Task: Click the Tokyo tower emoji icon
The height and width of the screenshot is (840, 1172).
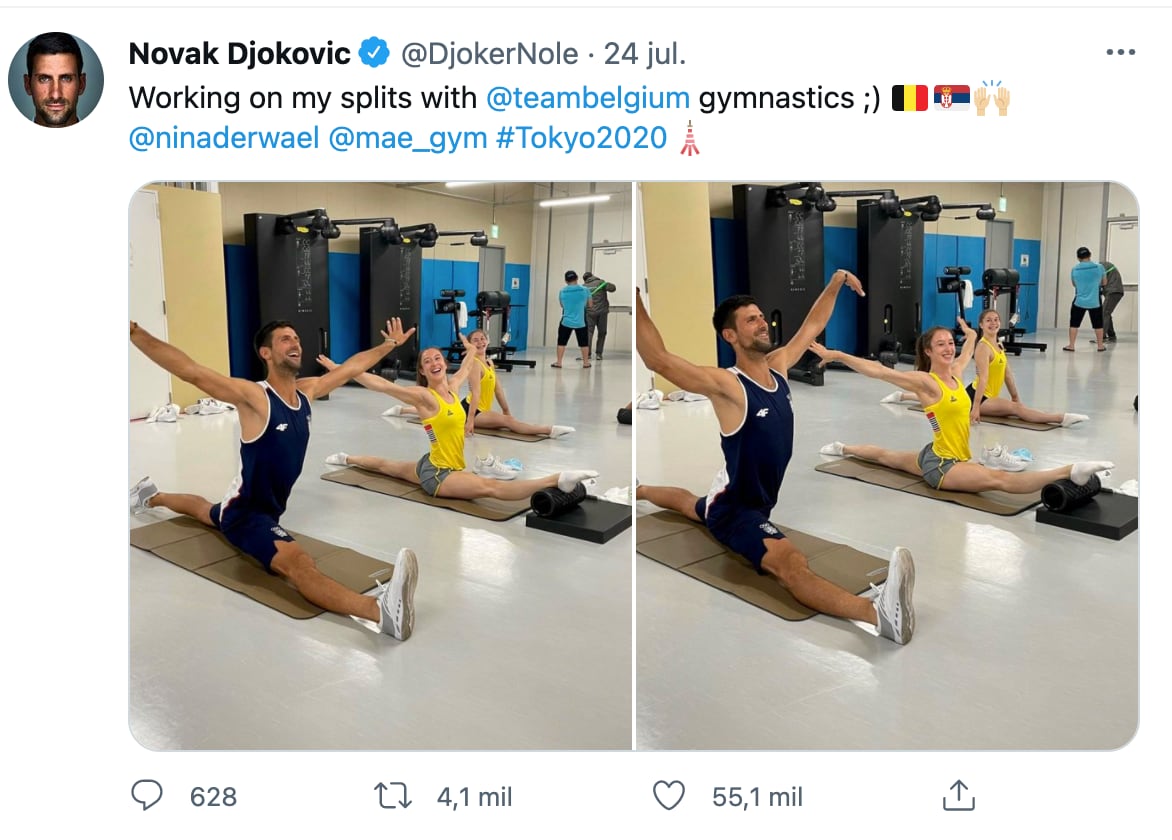Action: coord(689,138)
